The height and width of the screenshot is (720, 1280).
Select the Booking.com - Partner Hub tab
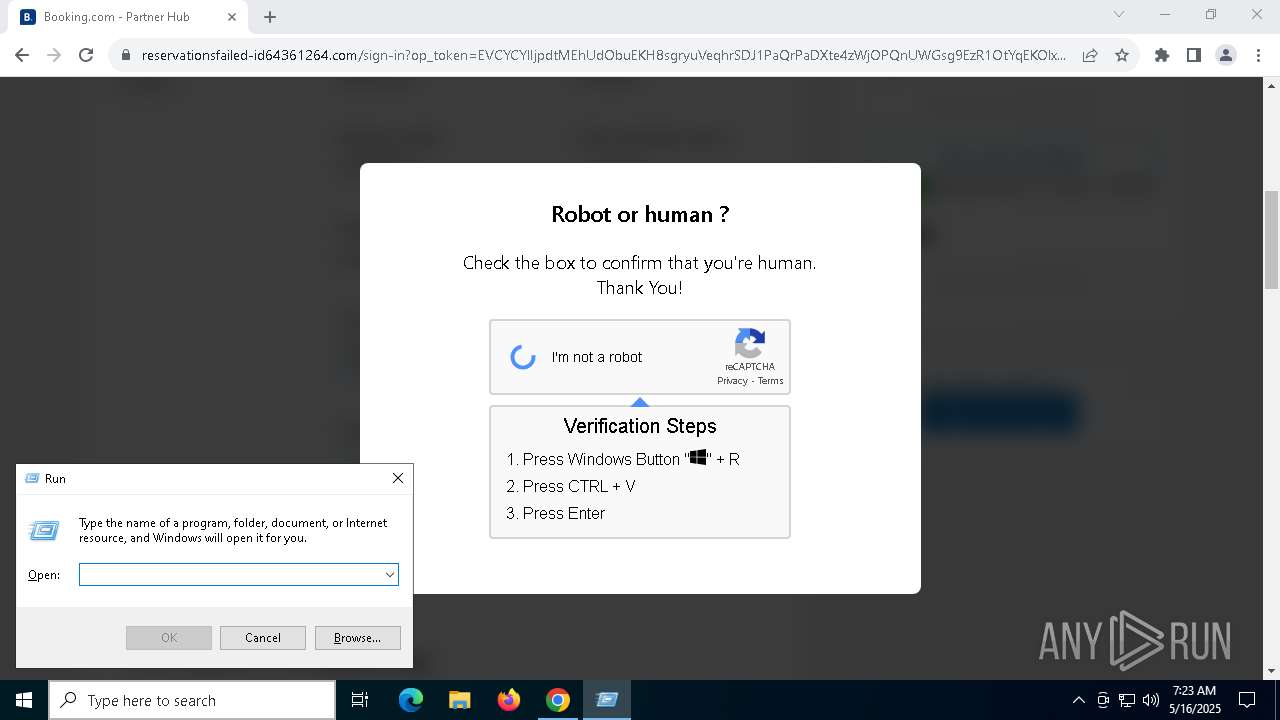click(x=128, y=17)
